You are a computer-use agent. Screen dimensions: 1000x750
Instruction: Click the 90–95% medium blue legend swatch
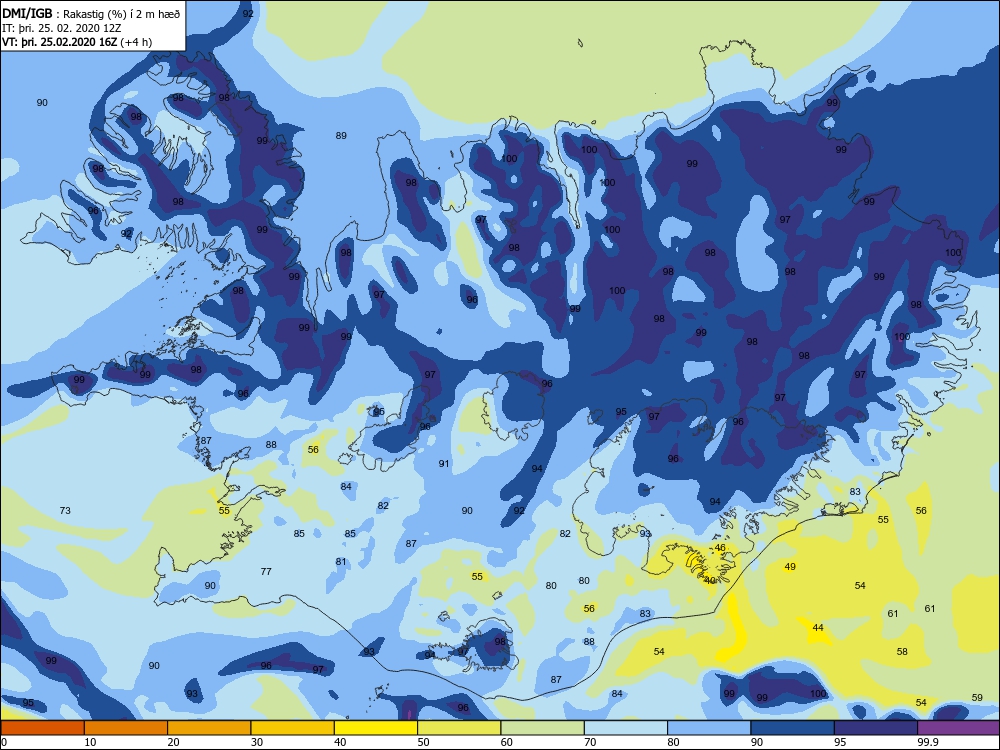793,728
